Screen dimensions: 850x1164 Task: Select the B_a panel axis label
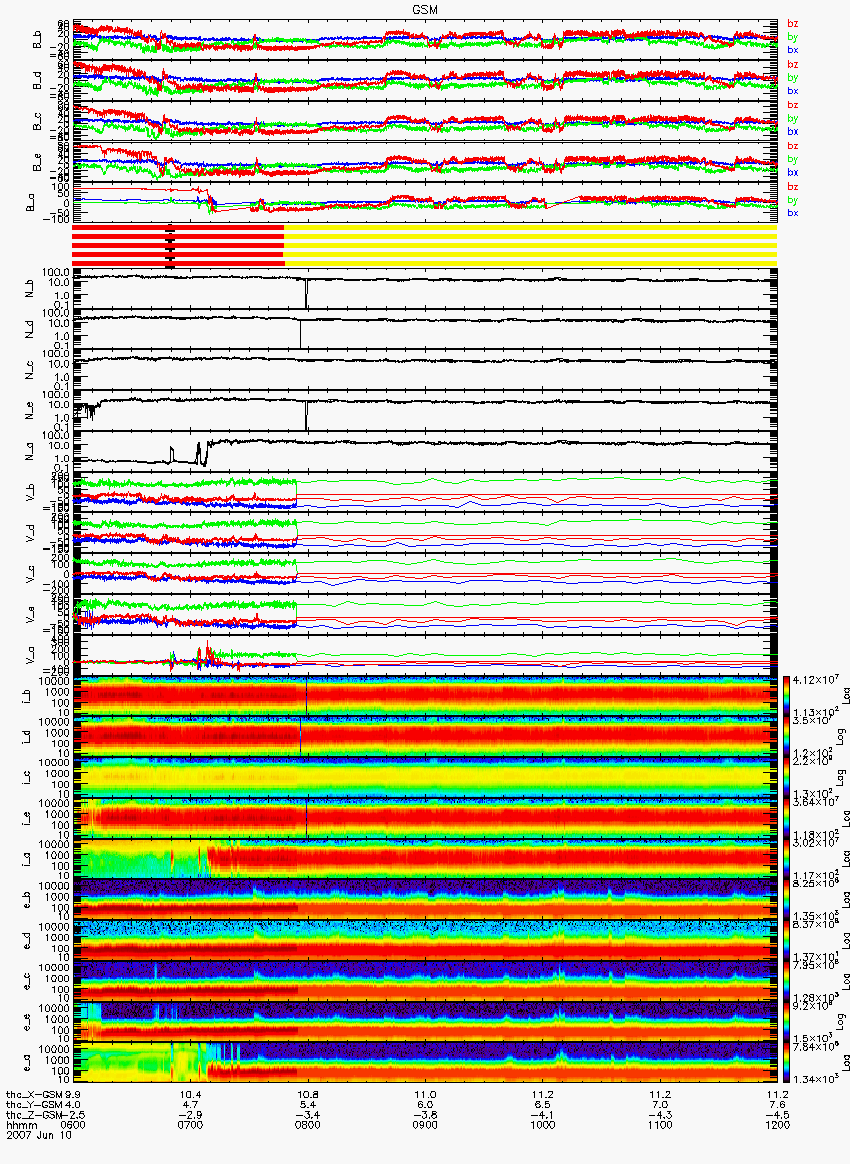pyautogui.click(x=31, y=203)
